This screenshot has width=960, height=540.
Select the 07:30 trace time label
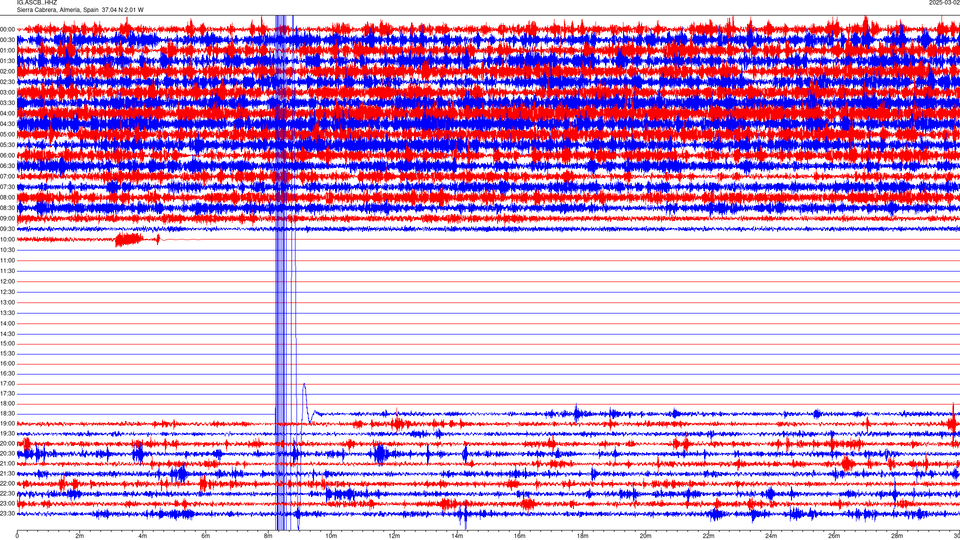tap(7, 187)
